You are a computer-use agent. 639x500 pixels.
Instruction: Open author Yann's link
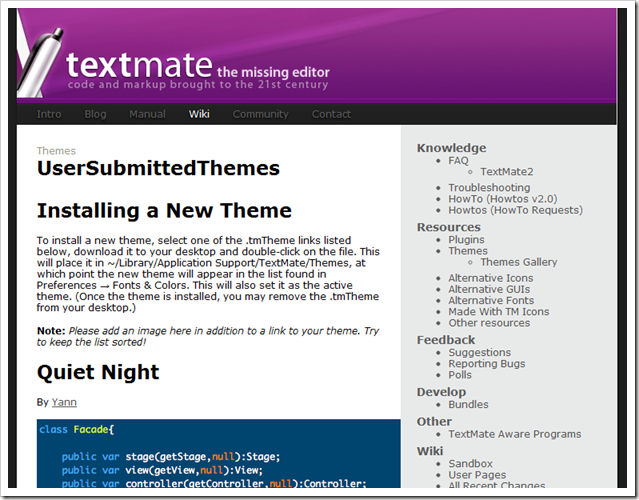64,402
